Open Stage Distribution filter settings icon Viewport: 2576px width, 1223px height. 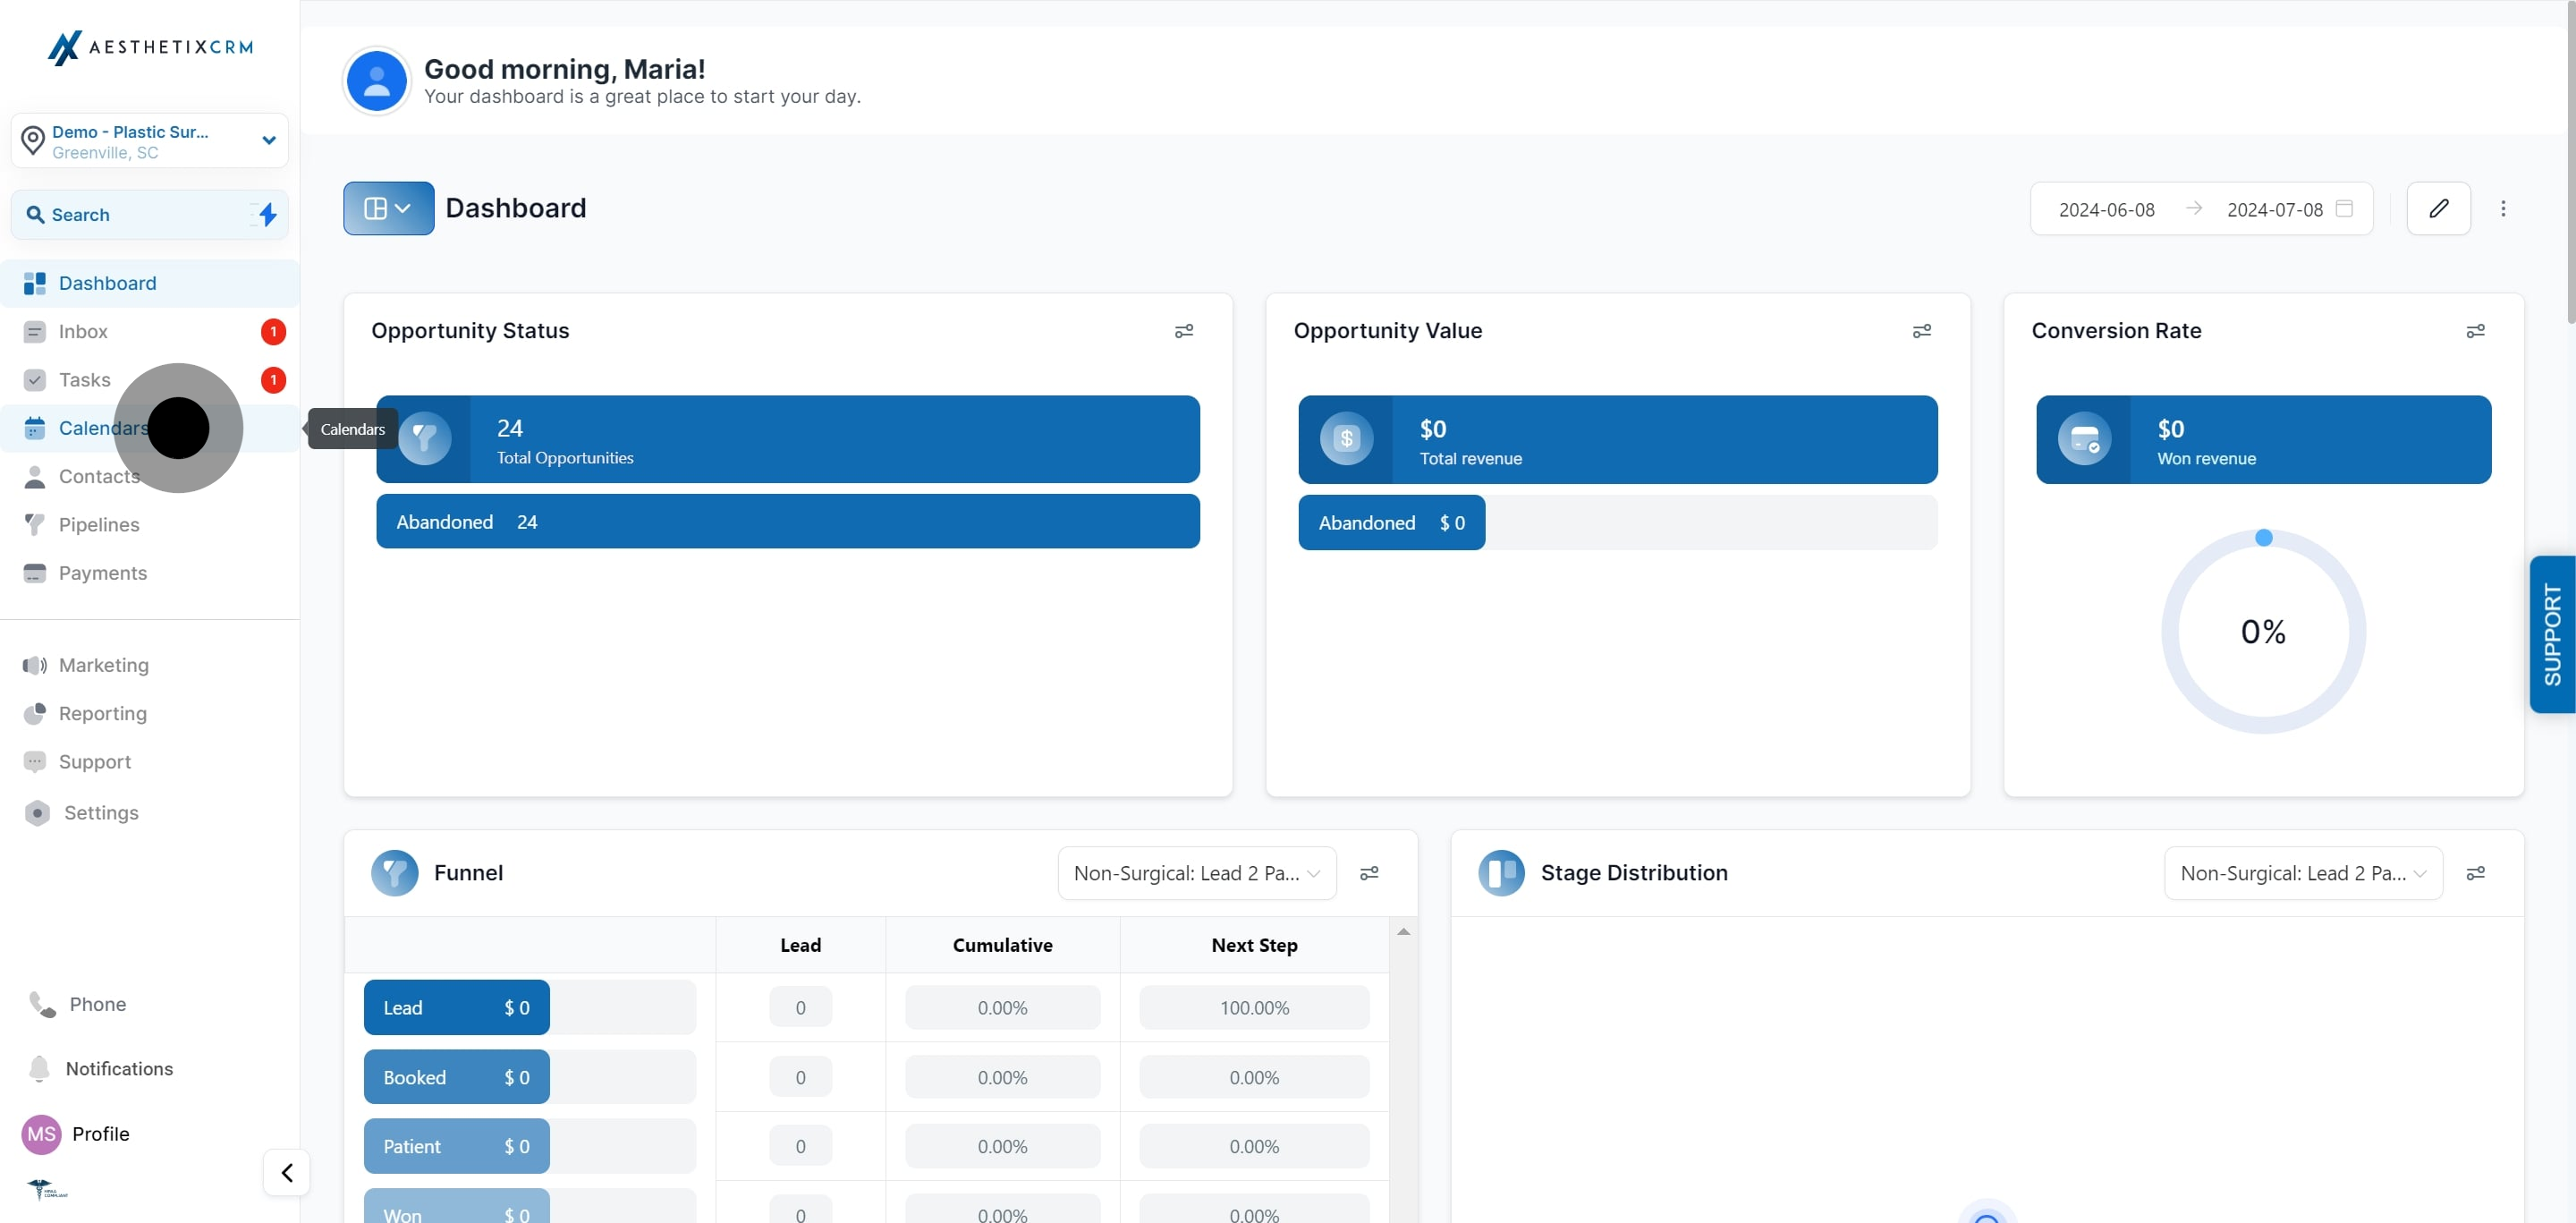click(2475, 873)
